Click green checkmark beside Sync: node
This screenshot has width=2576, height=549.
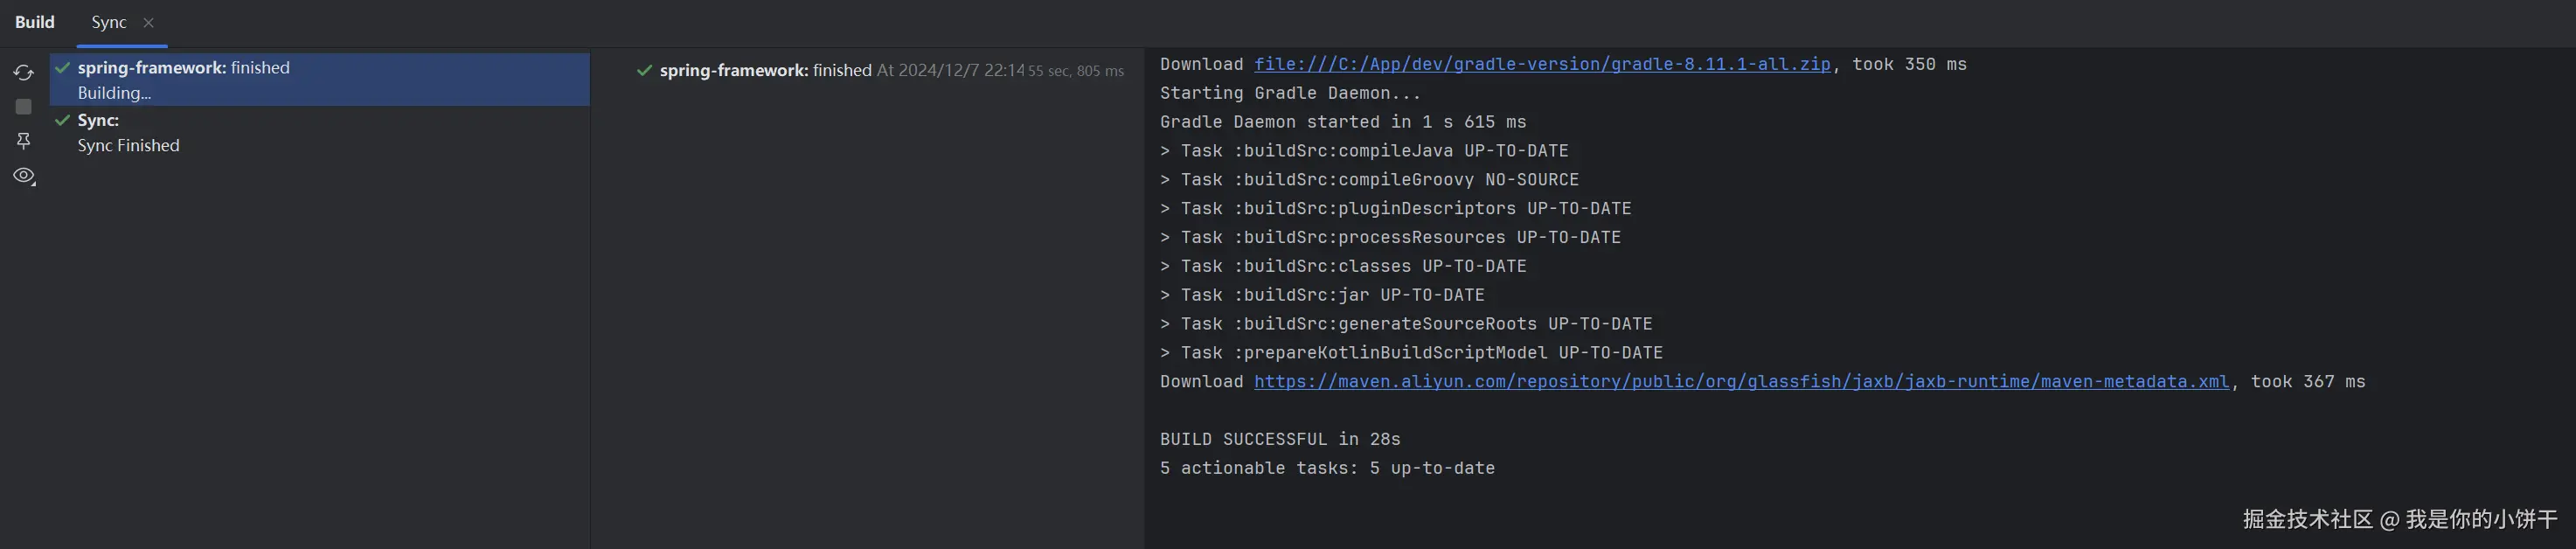pyautogui.click(x=62, y=120)
